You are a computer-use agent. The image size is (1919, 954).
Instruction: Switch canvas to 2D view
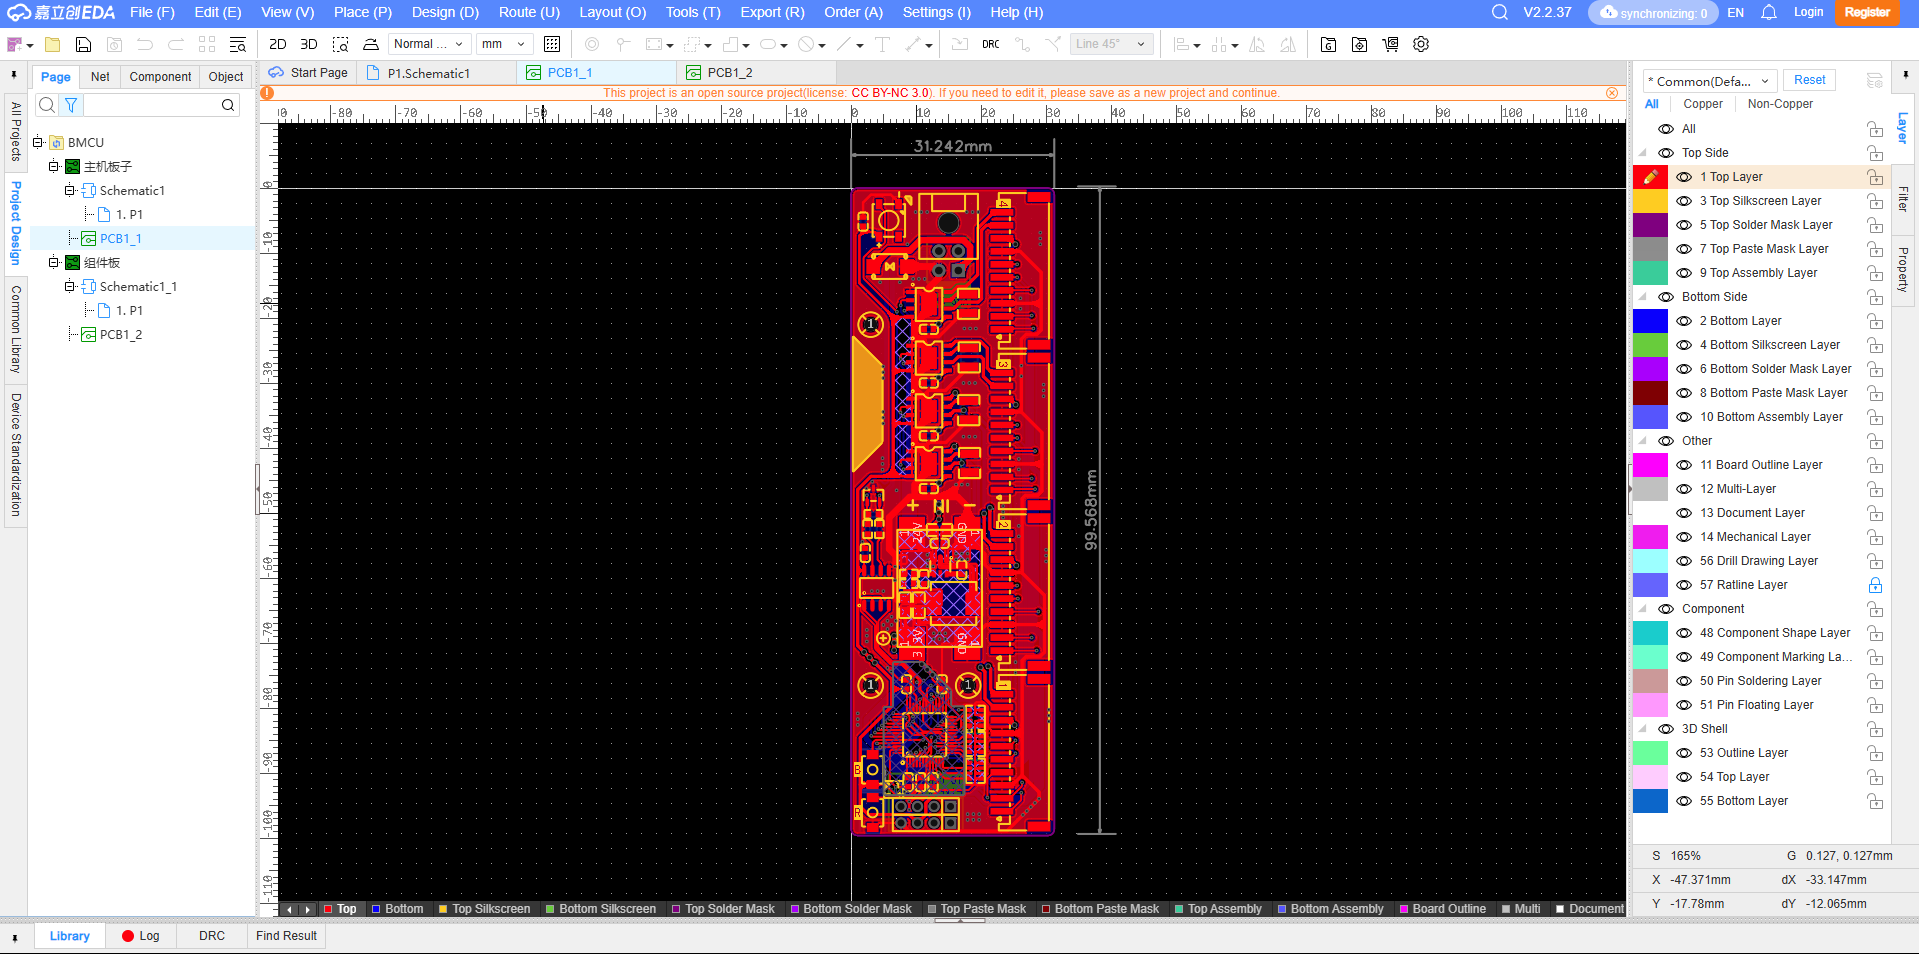pos(278,44)
